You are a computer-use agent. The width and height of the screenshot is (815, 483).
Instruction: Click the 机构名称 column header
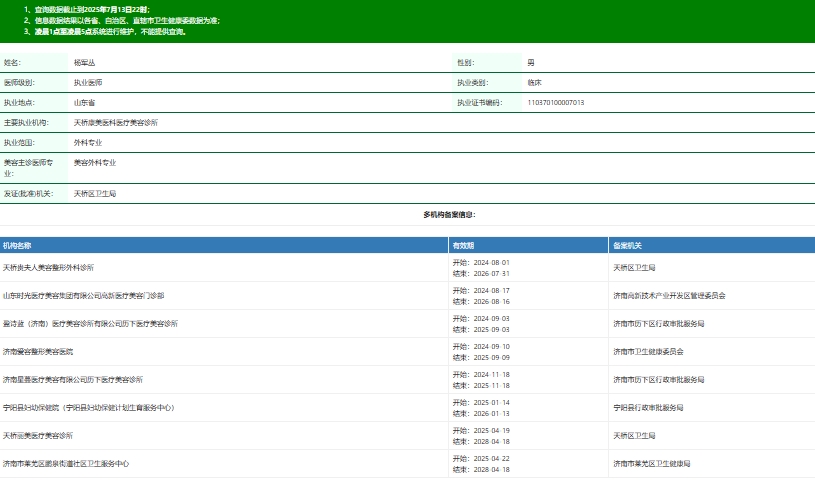17,245
